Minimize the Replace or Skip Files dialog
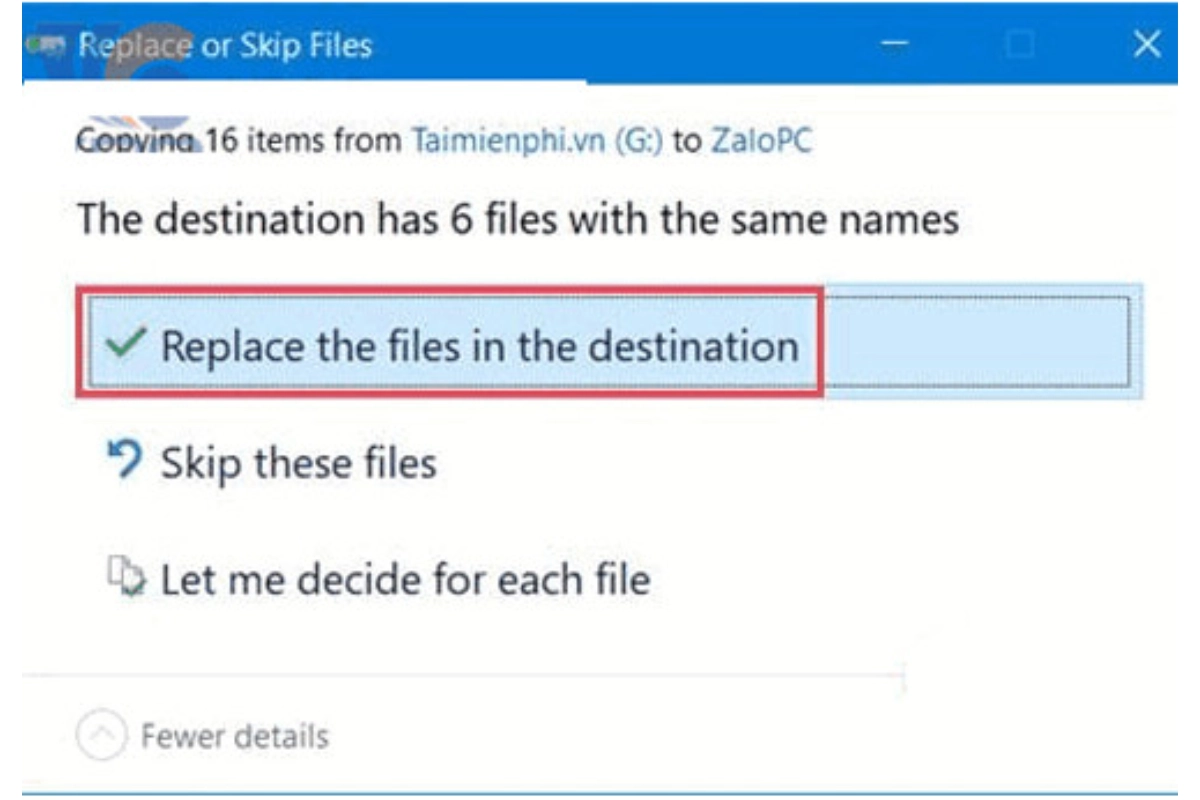Screen dimensions: 1200x800 (x=898, y=45)
